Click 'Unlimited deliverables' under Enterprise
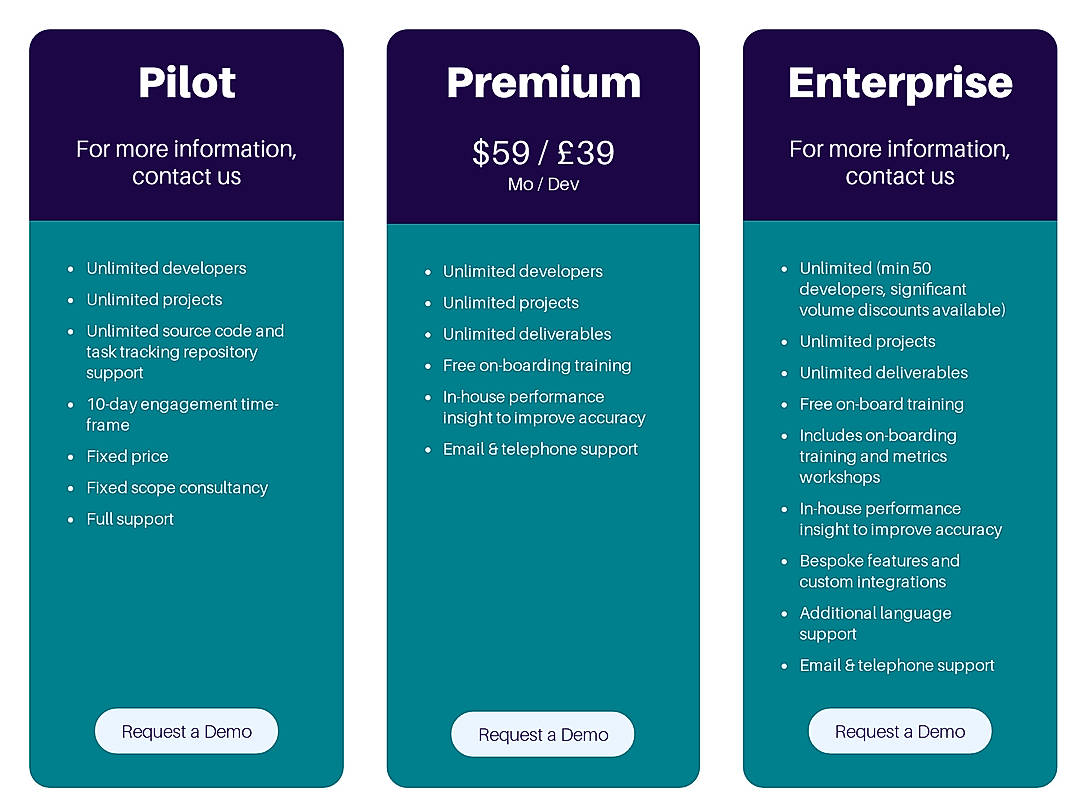 pos(883,372)
